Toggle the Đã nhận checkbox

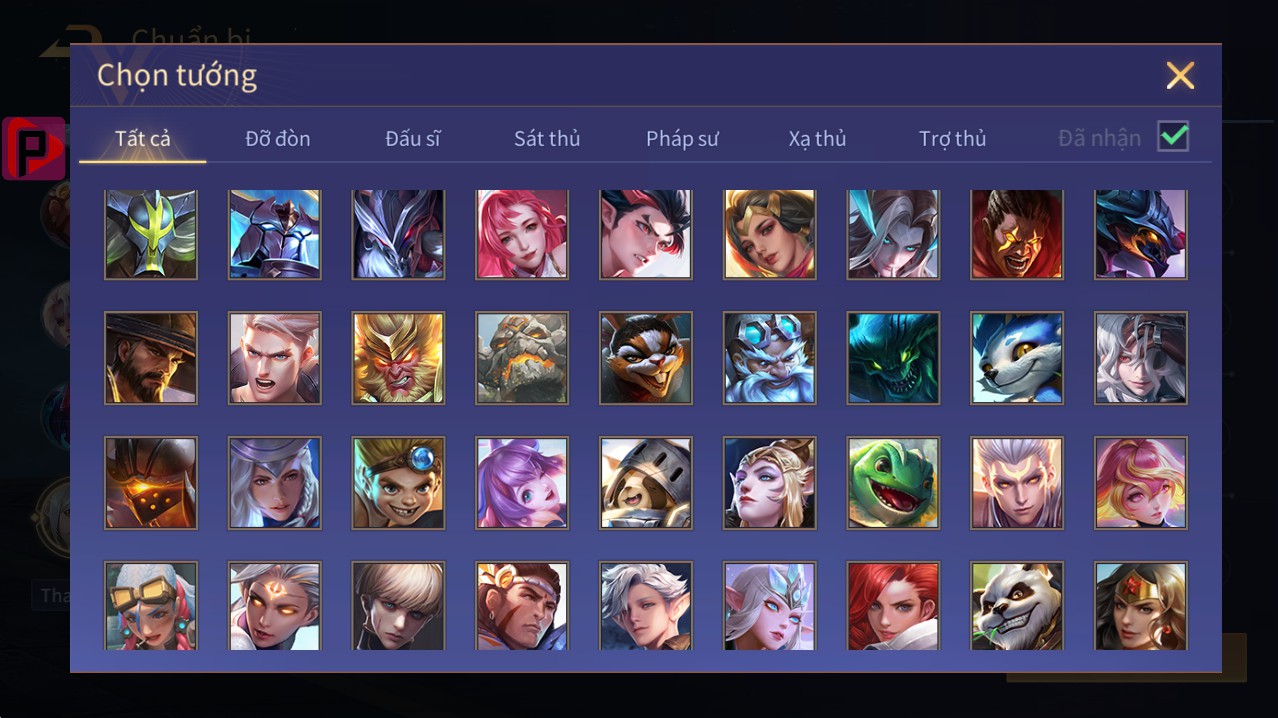(x=1173, y=136)
